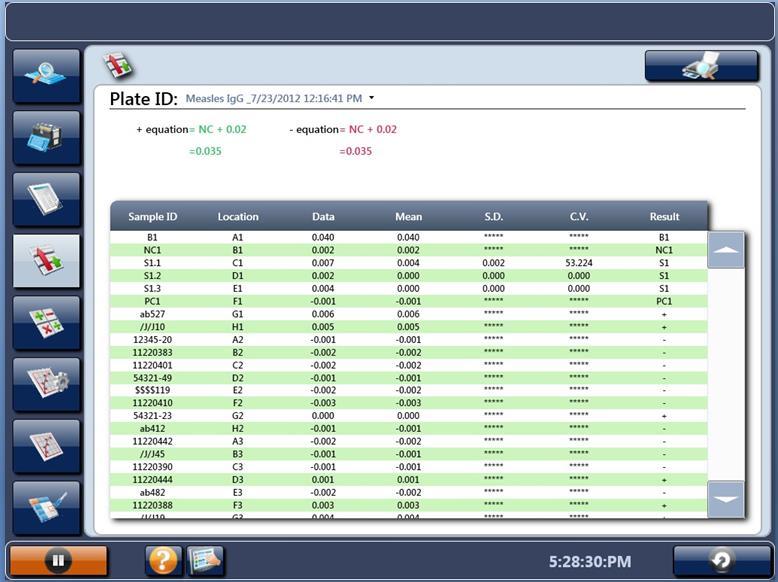Click the table scroll up arrow button
Screen dimensions: 778x582
click(x=725, y=250)
